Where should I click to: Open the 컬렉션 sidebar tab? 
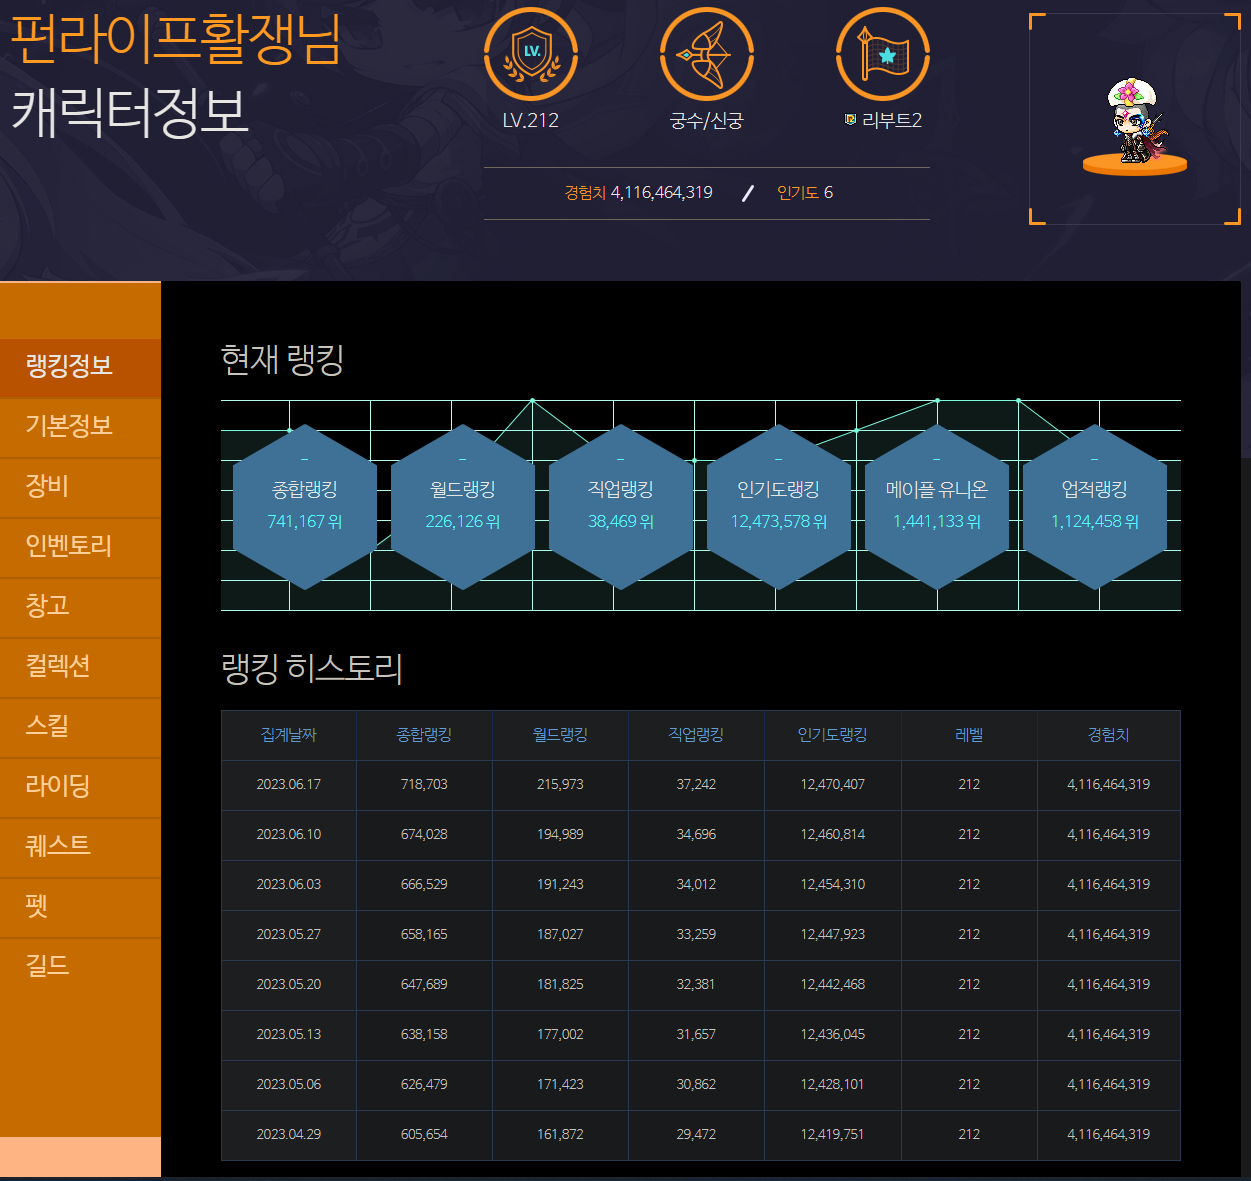(x=80, y=668)
